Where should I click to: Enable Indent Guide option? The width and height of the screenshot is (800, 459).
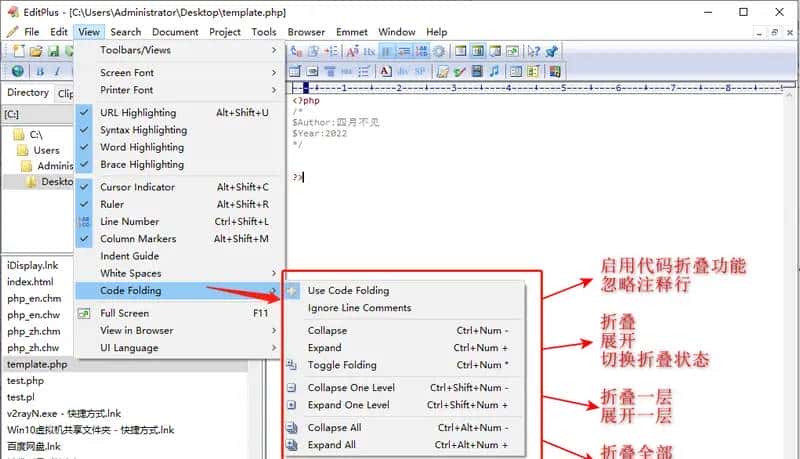pyautogui.click(x=180, y=257)
